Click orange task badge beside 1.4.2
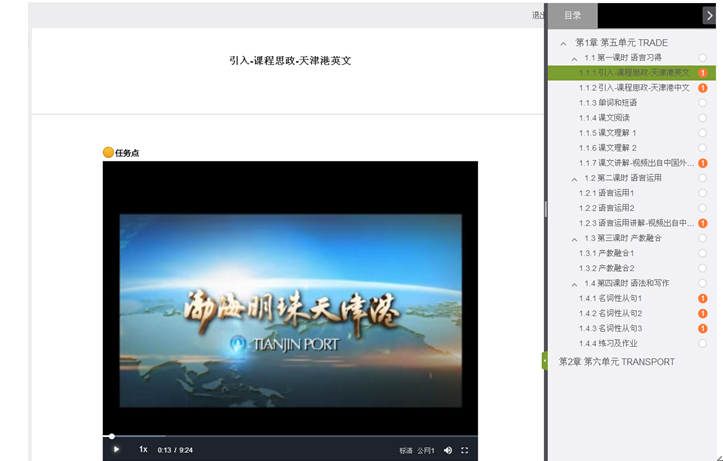The height and width of the screenshot is (461, 723). point(703,313)
